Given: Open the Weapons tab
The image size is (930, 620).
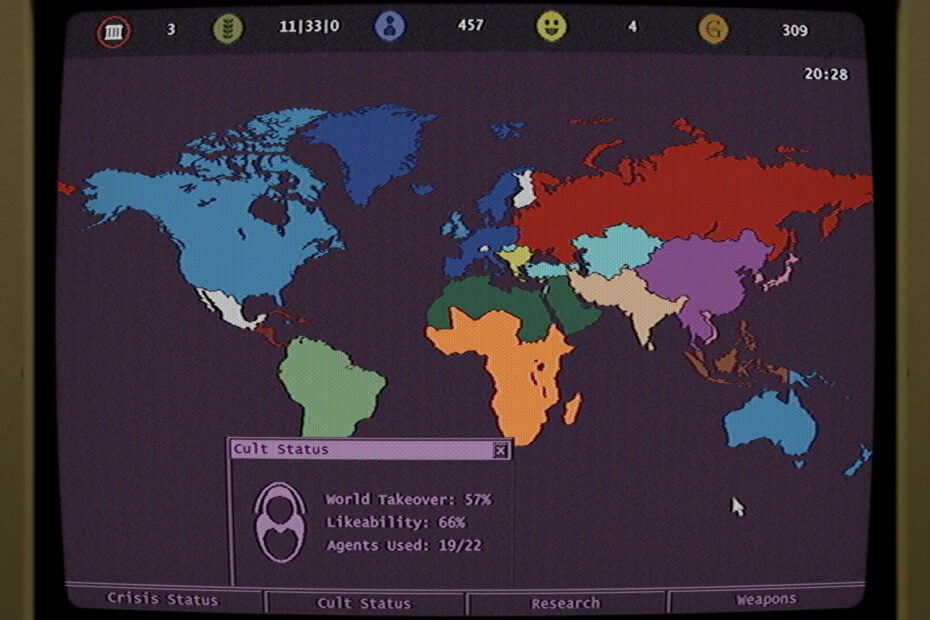Looking at the screenshot, I should click(x=767, y=600).
